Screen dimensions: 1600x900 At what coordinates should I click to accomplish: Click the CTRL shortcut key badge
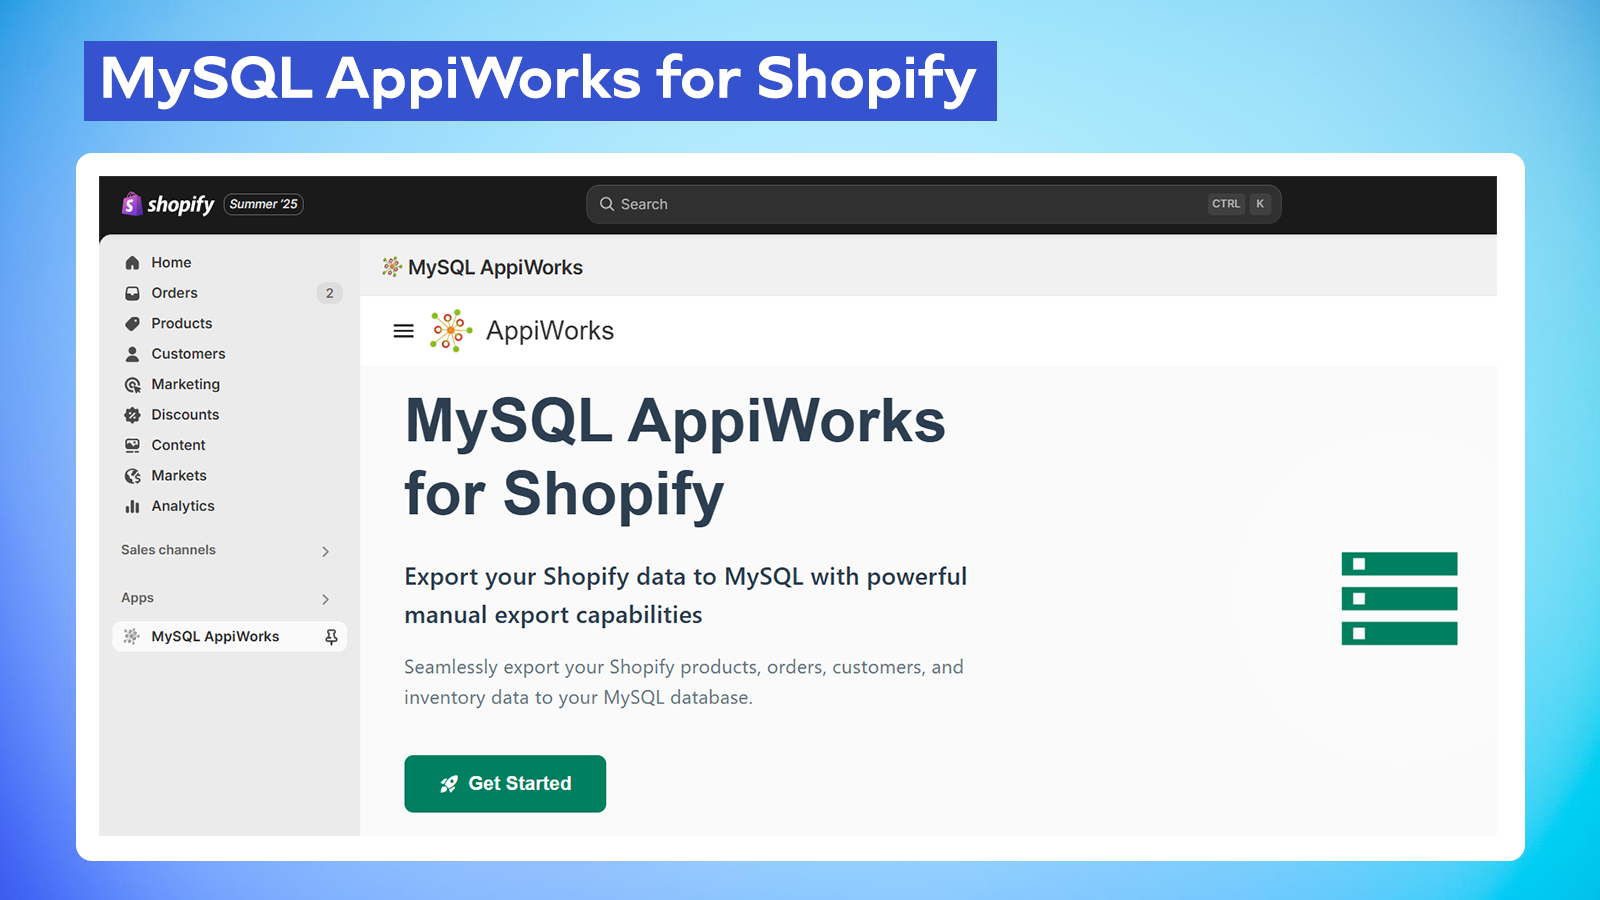(x=1226, y=204)
